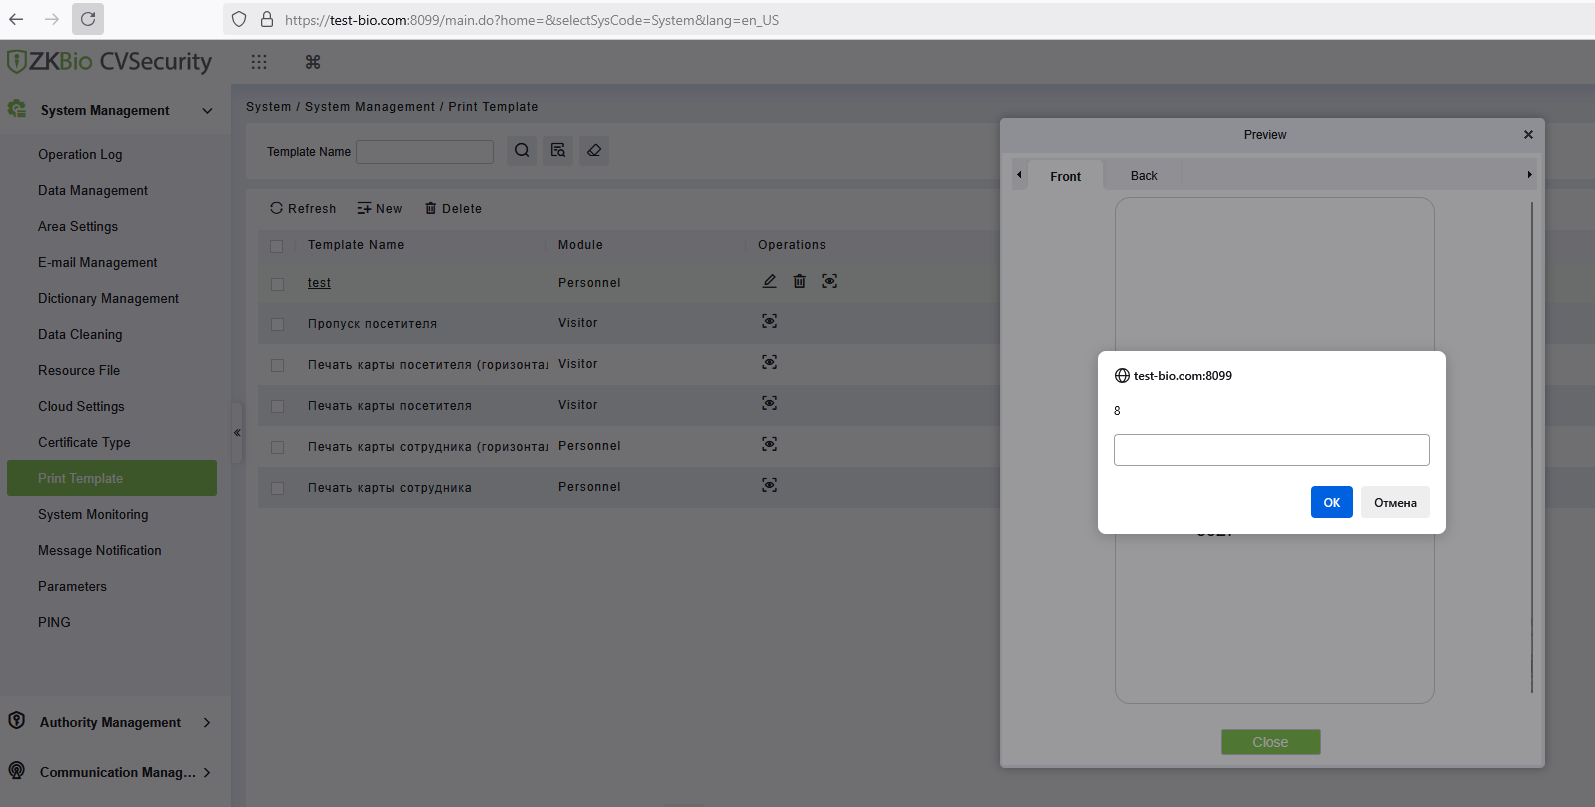
Task: Check the box for Пропуск посетителя row
Action: (x=277, y=325)
